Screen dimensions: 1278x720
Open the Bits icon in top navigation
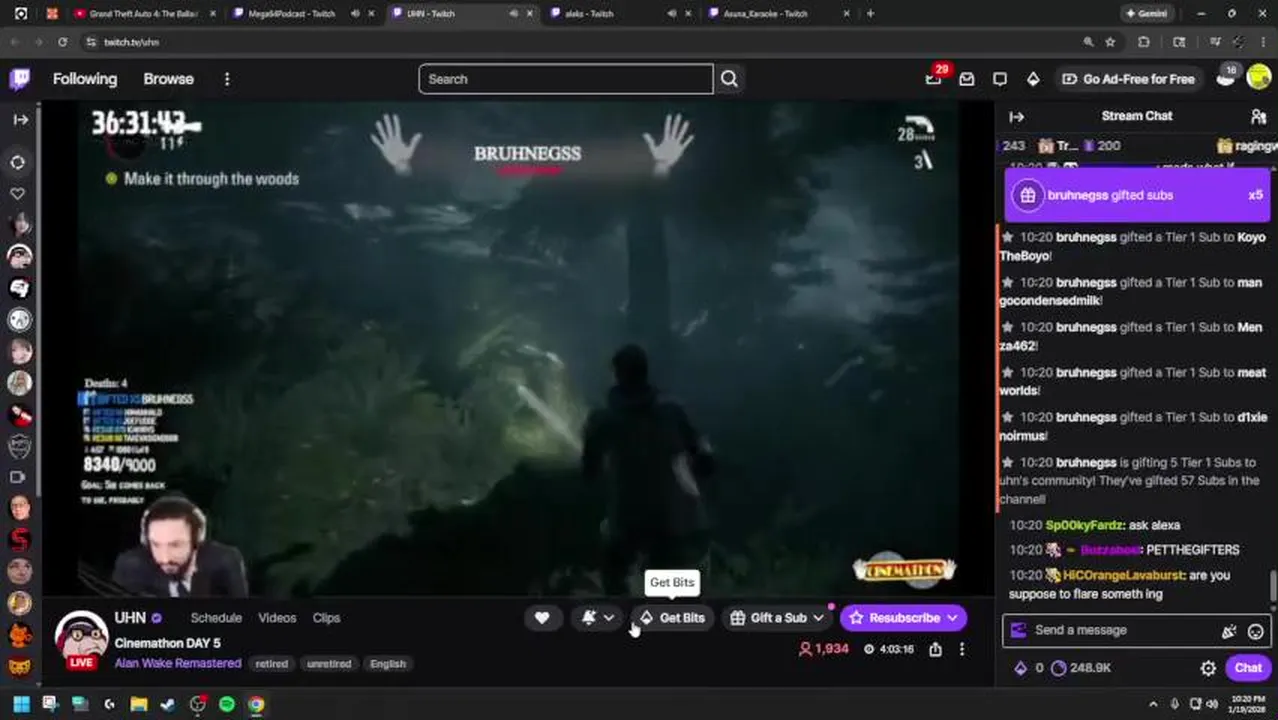pos(1033,79)
